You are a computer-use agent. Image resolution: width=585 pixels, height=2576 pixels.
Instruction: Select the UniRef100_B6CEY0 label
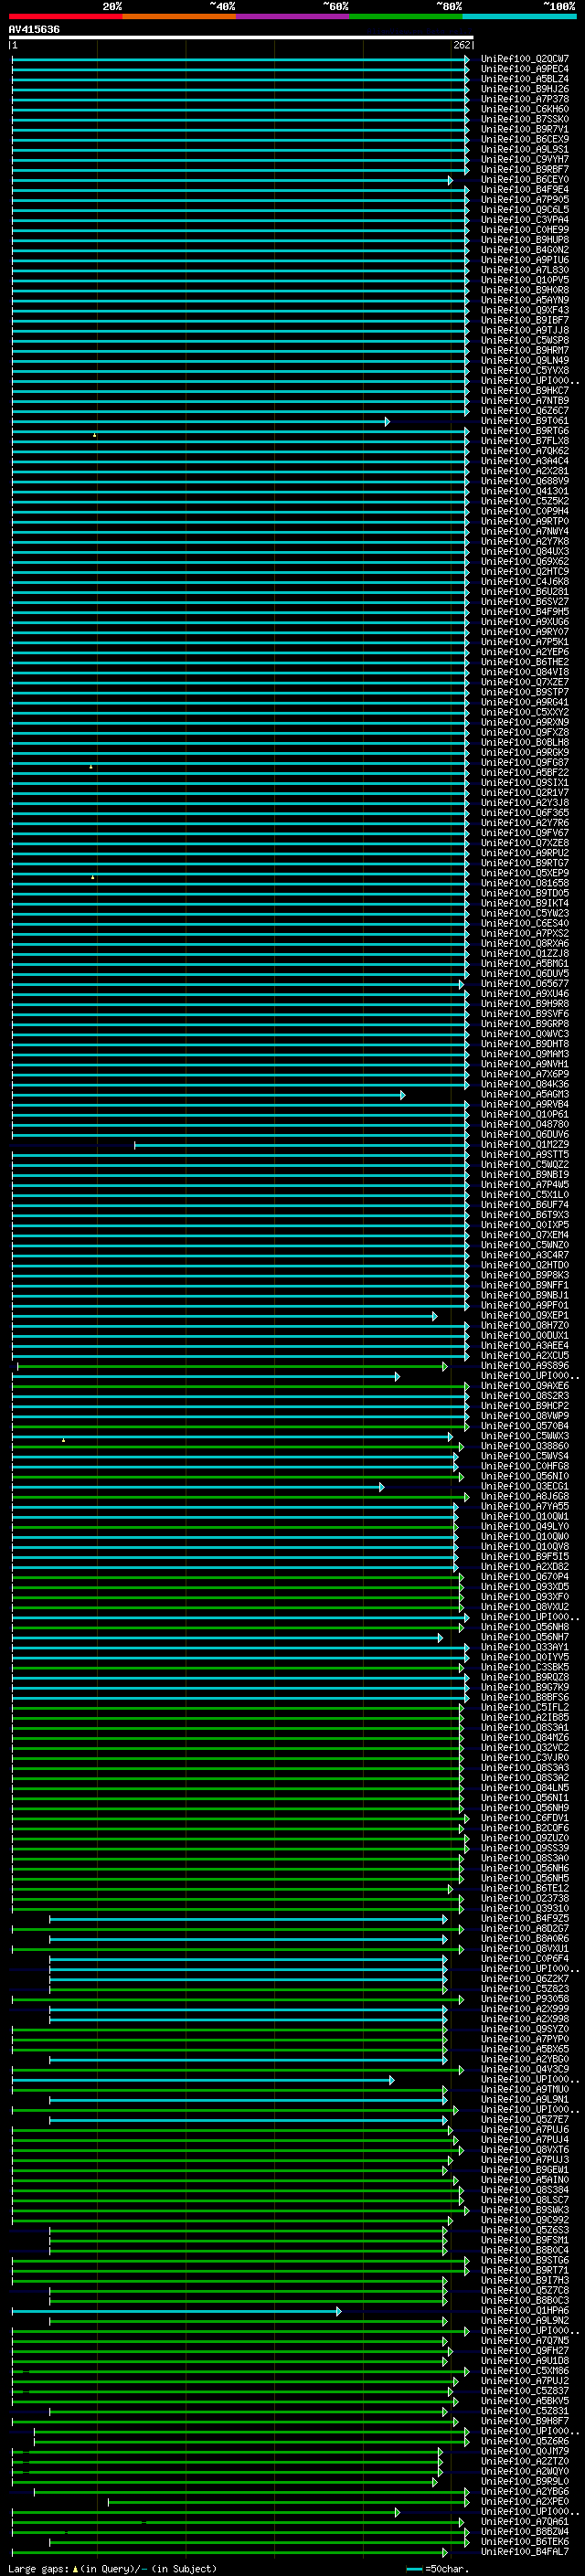coord(525,180)
